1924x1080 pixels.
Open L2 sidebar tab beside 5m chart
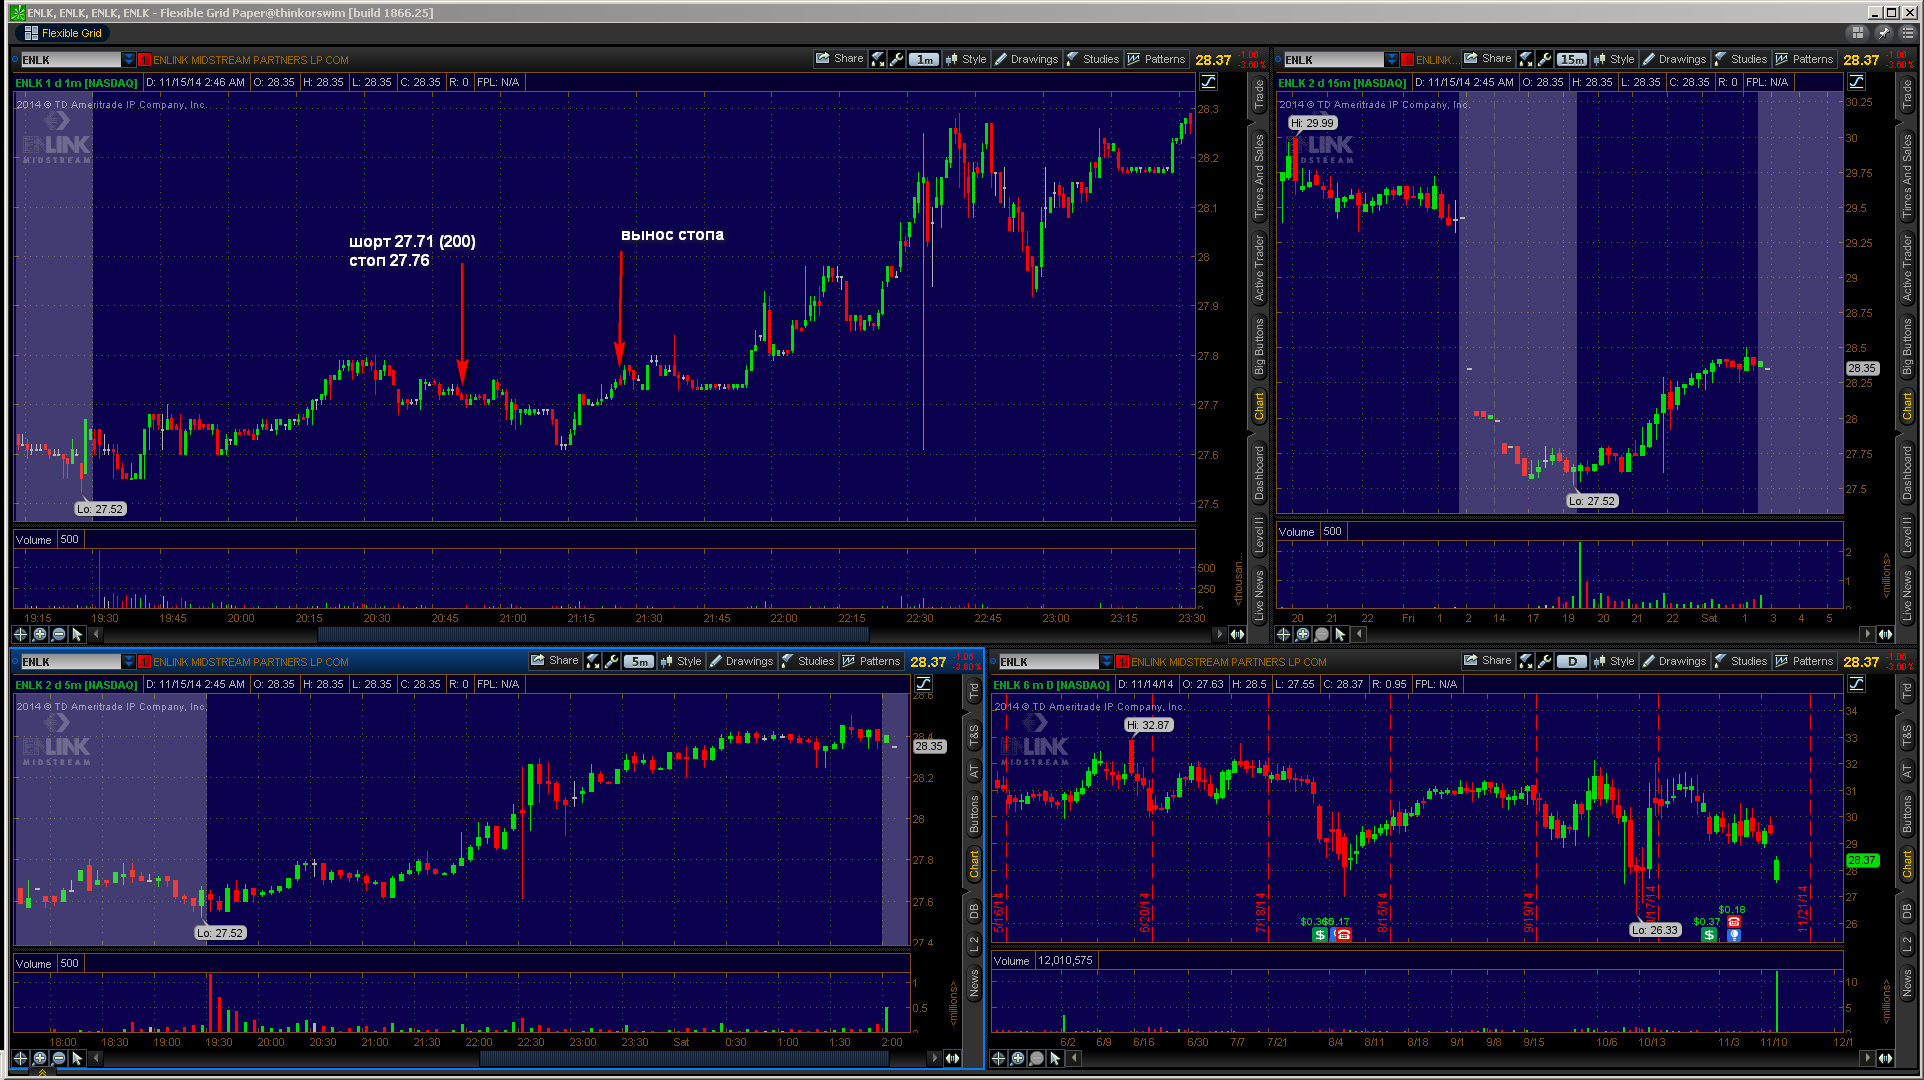click(974, 944)
